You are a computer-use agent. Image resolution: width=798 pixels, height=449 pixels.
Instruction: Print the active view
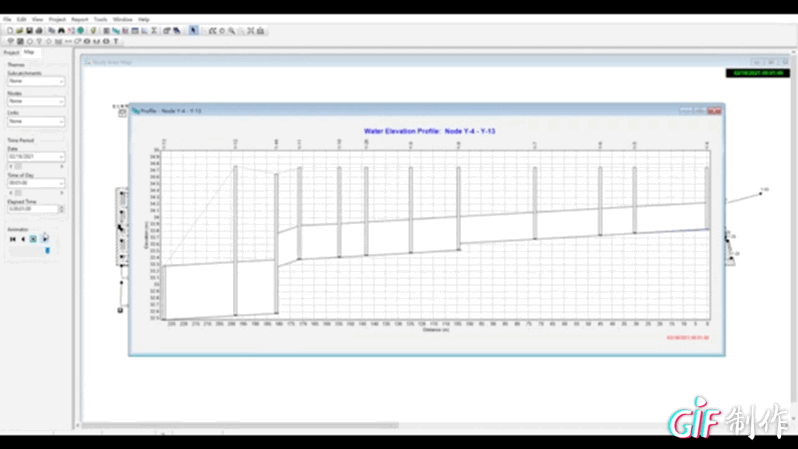(x=39, y=31)
